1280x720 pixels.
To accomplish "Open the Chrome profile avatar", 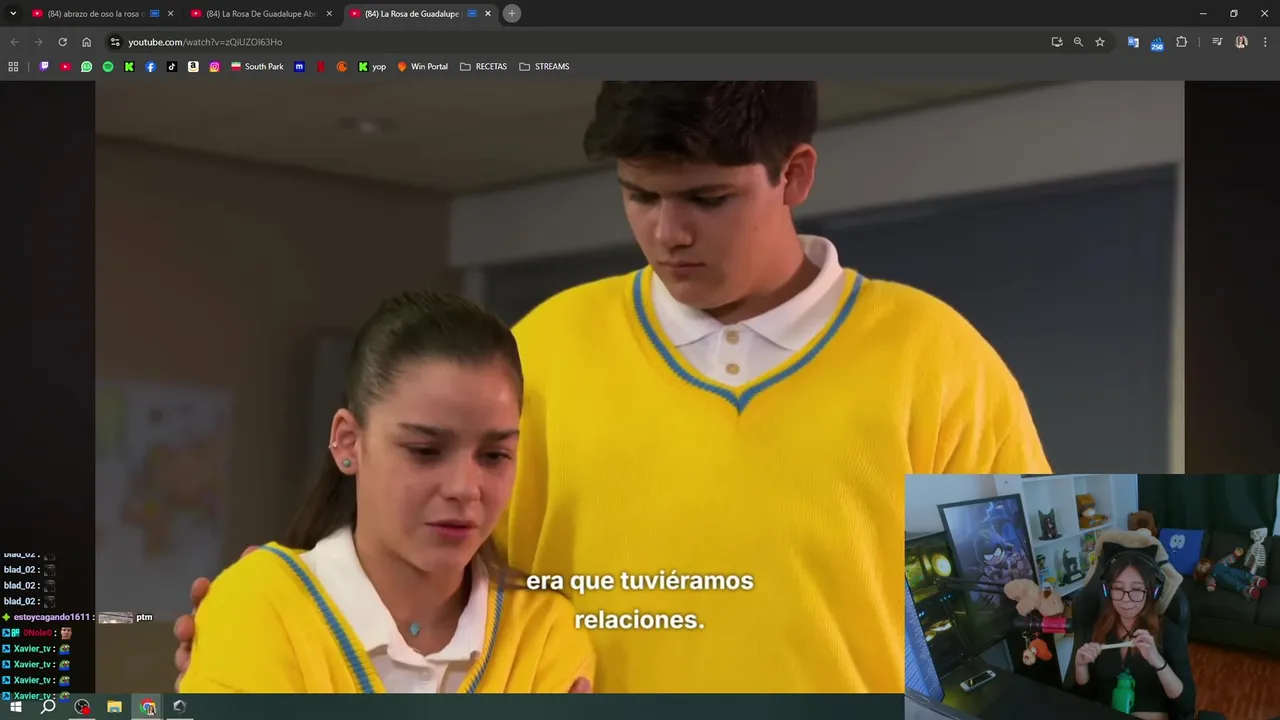I will tap(1241, 42).
